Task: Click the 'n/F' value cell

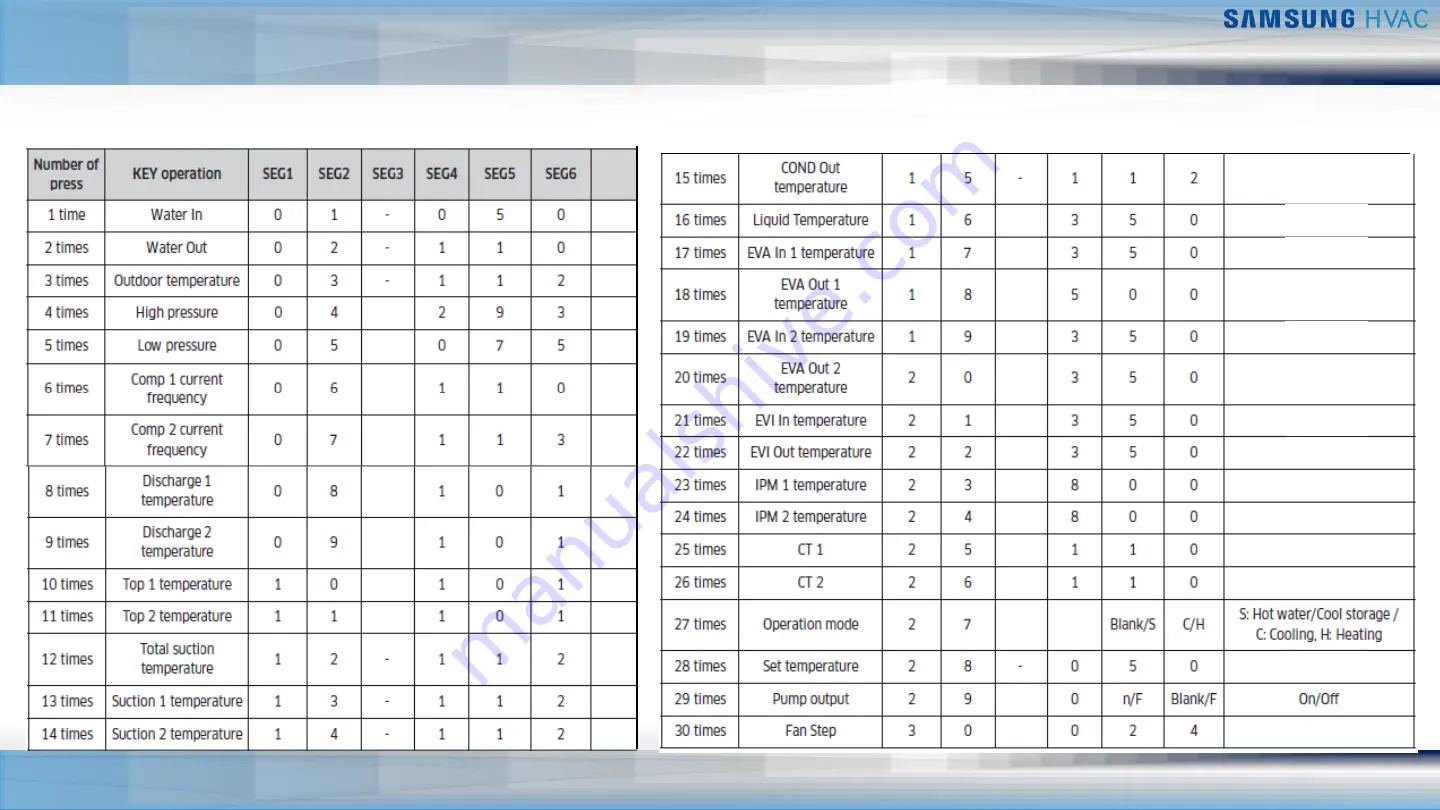Action: click(1133, 699)
